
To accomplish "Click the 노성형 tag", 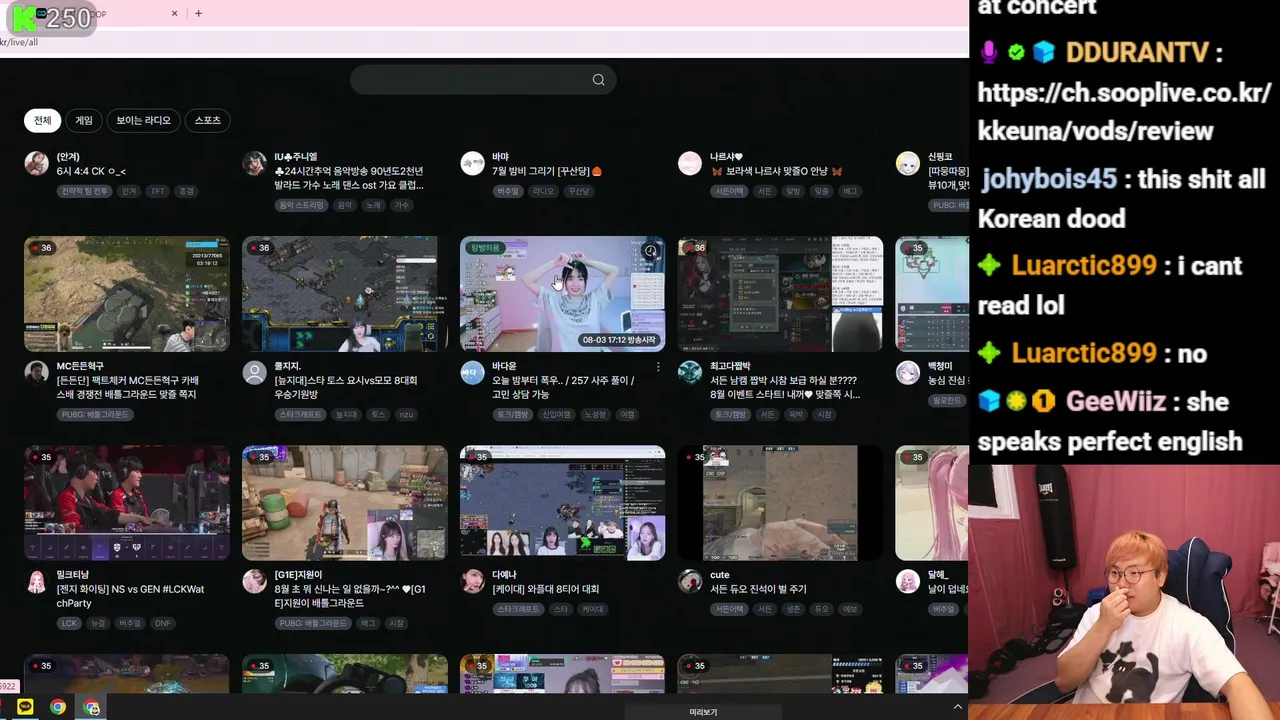I will tap(595, 414).
